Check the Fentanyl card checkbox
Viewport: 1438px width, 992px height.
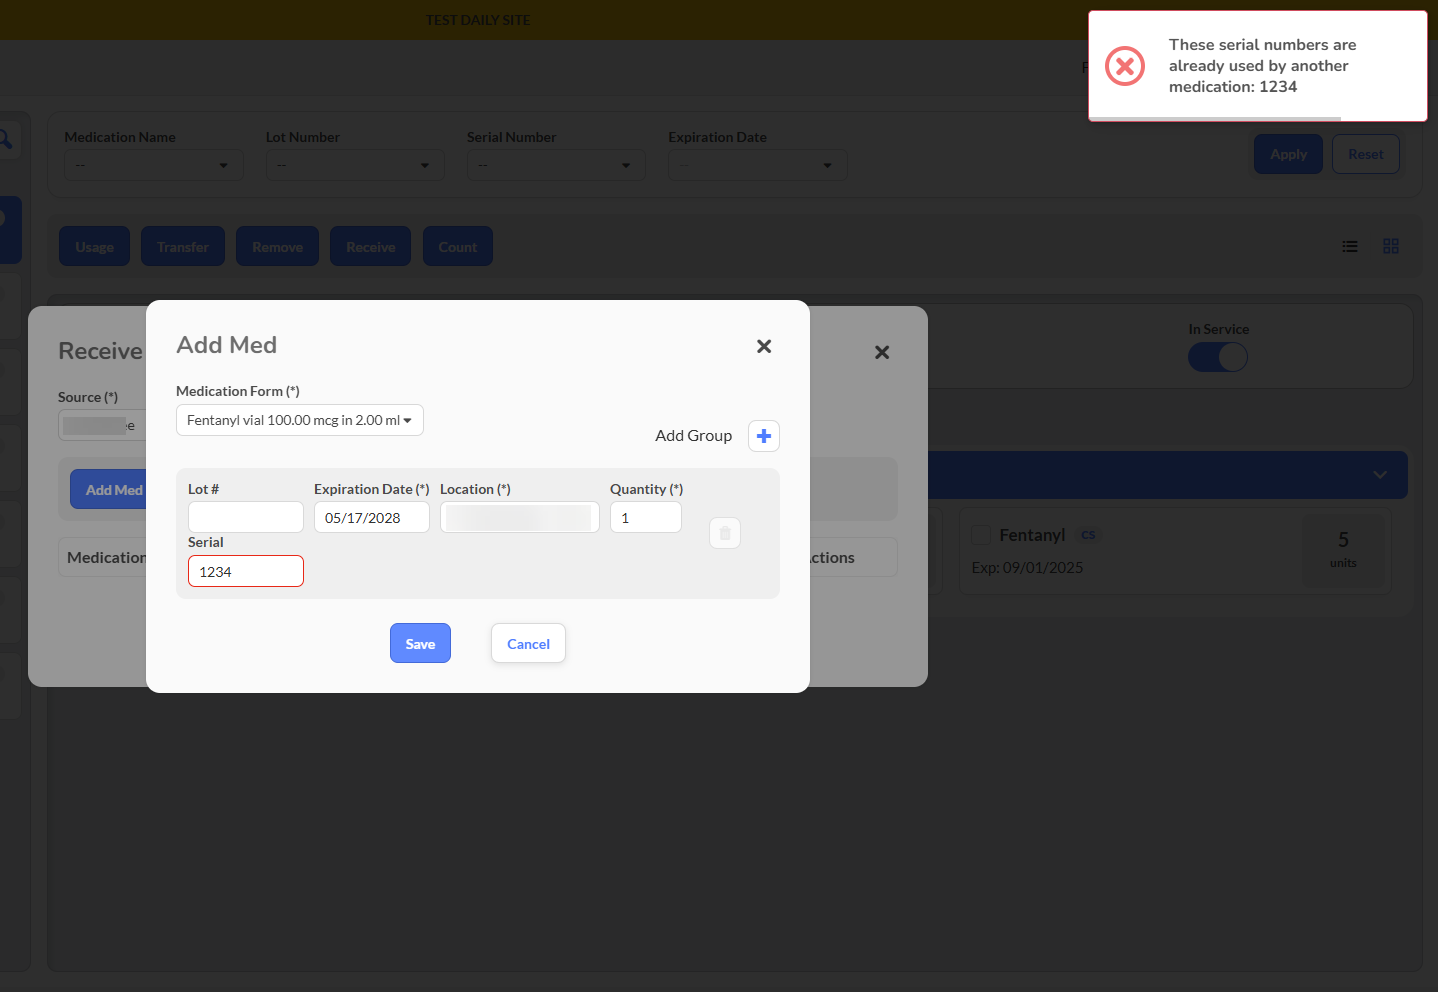point(981,536)
